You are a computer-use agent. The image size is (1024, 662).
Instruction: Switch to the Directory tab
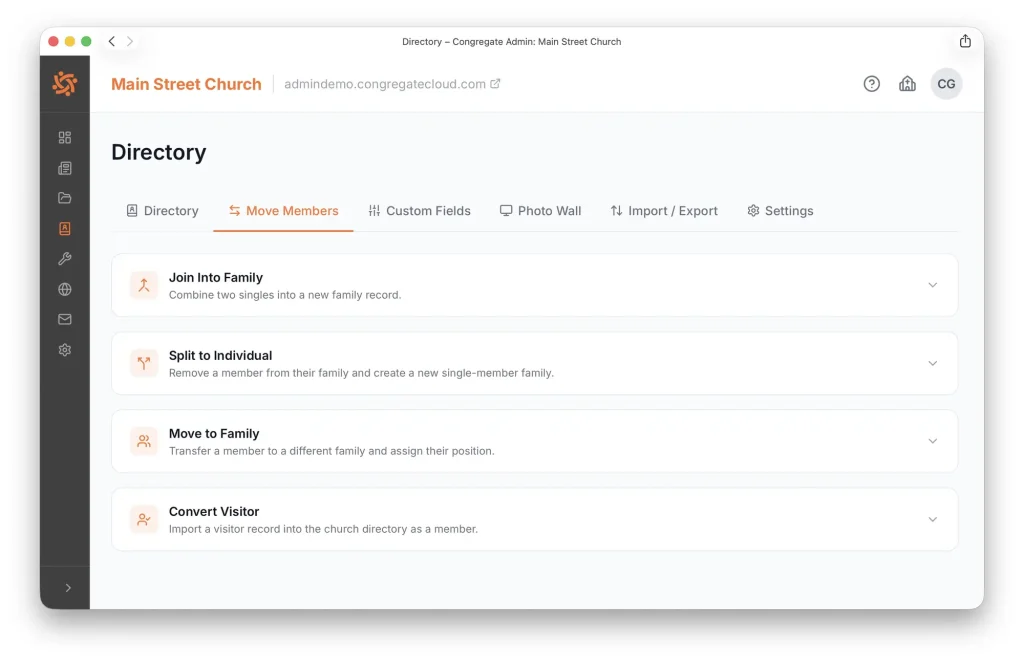[162, 211]
